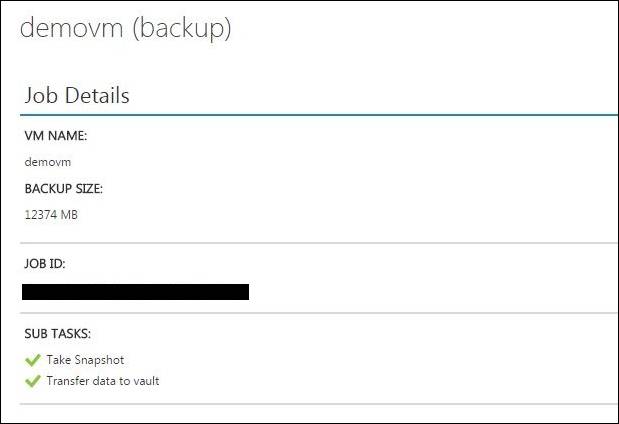Viewport: 619px width, 424px height.
Task: Click the BACKUP SIZE label
Action: [x=63, y=188]
